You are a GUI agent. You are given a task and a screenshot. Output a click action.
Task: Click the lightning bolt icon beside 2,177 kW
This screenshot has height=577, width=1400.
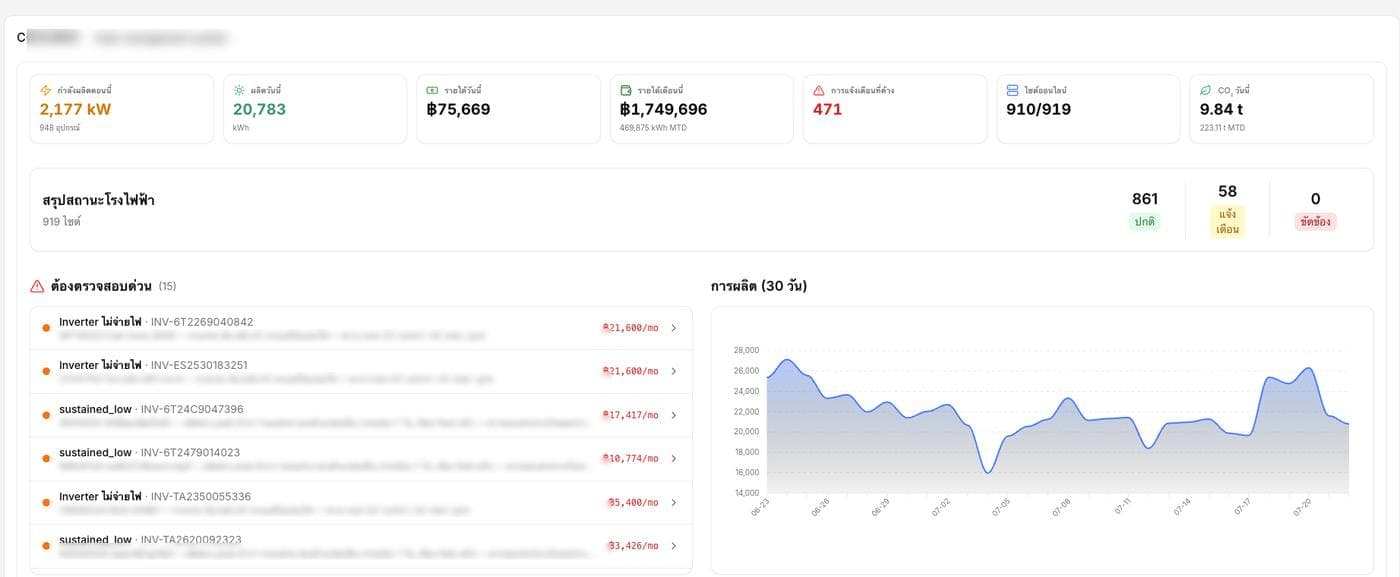click(x=45, y=90)
